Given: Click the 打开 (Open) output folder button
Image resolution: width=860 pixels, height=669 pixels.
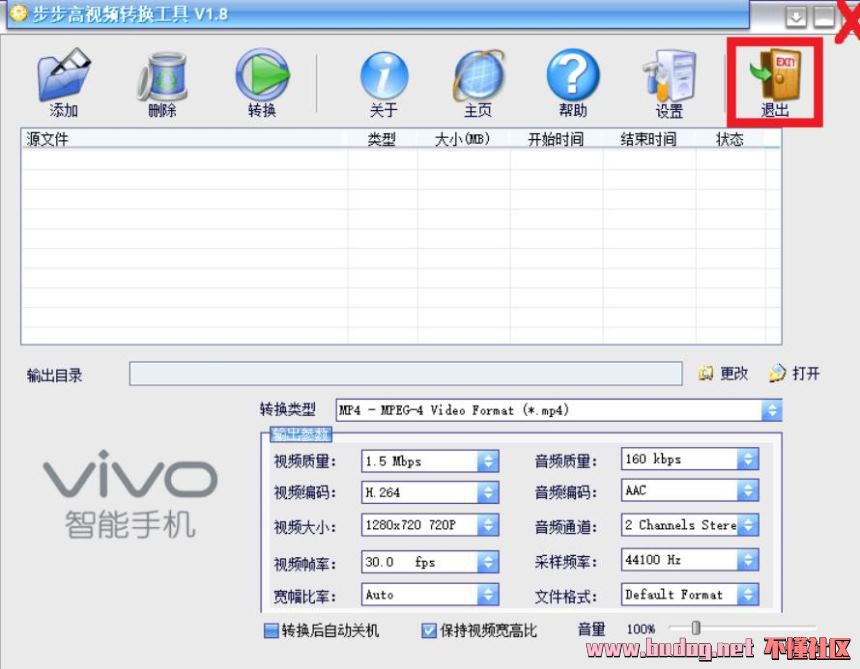Looking at the screenshot, I should click(x=795, y=373).
